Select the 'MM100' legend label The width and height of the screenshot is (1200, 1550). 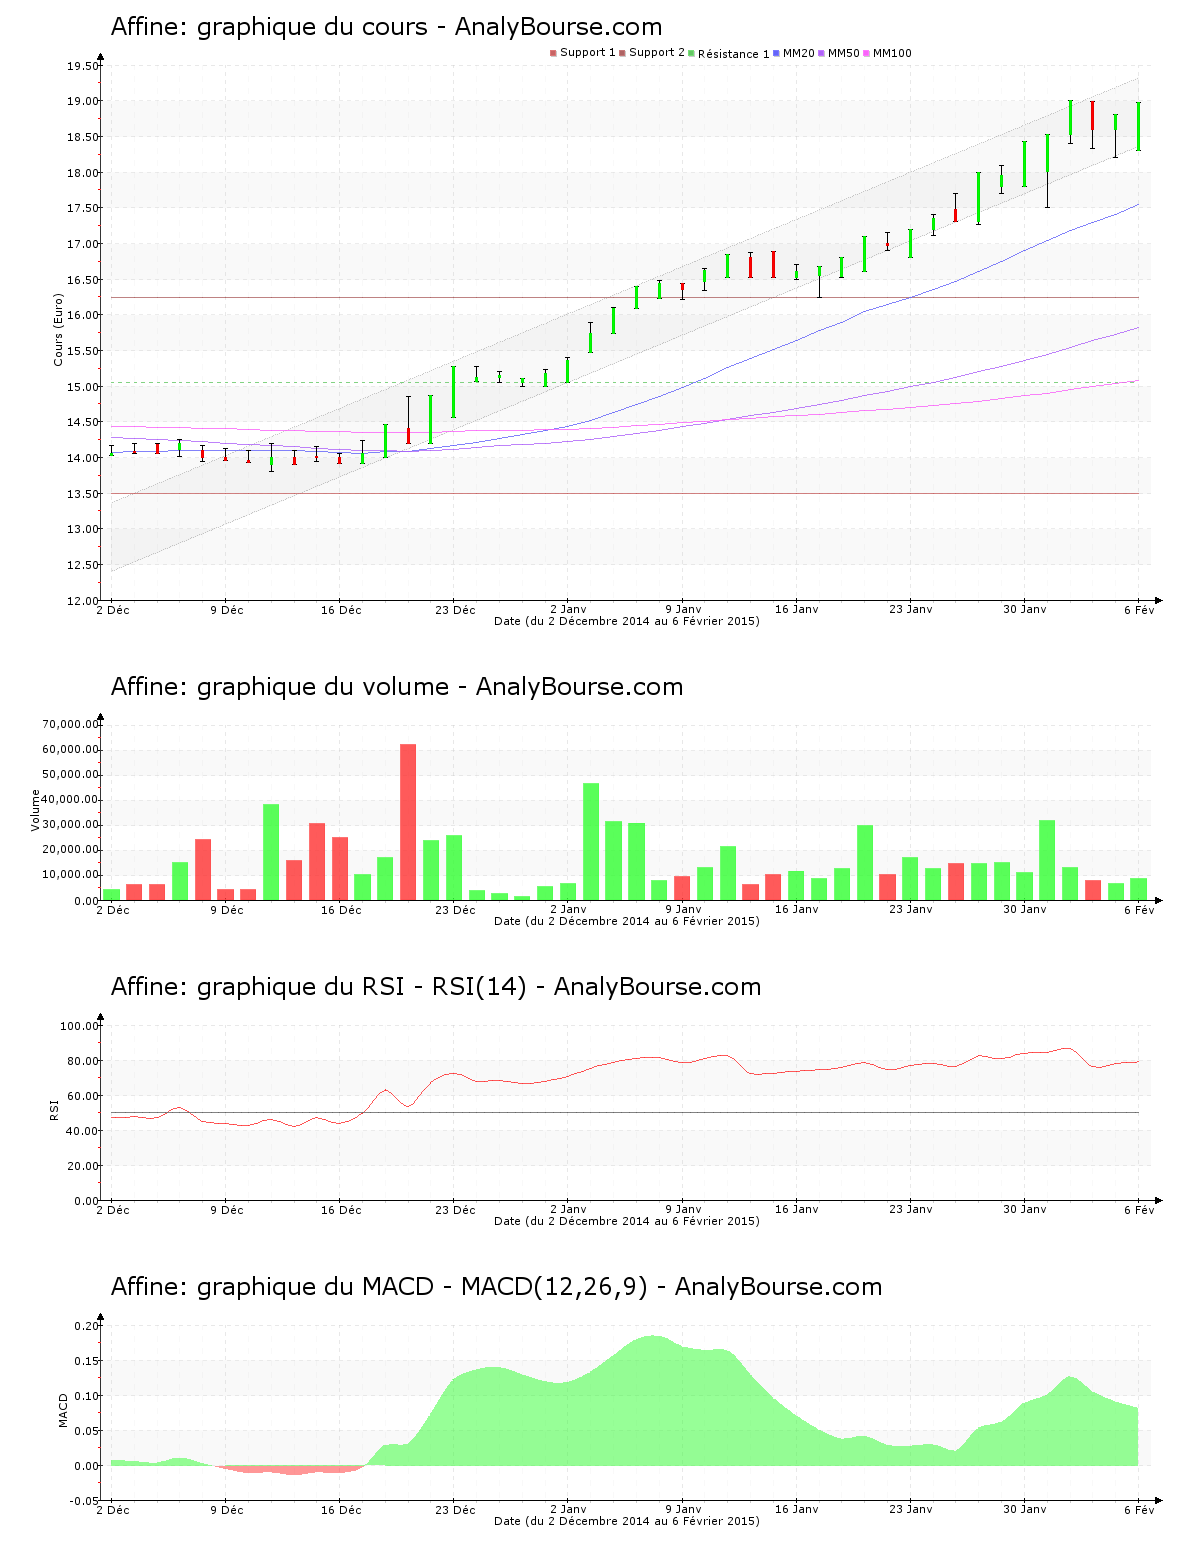pyautogui.click(x=892, y=53)
